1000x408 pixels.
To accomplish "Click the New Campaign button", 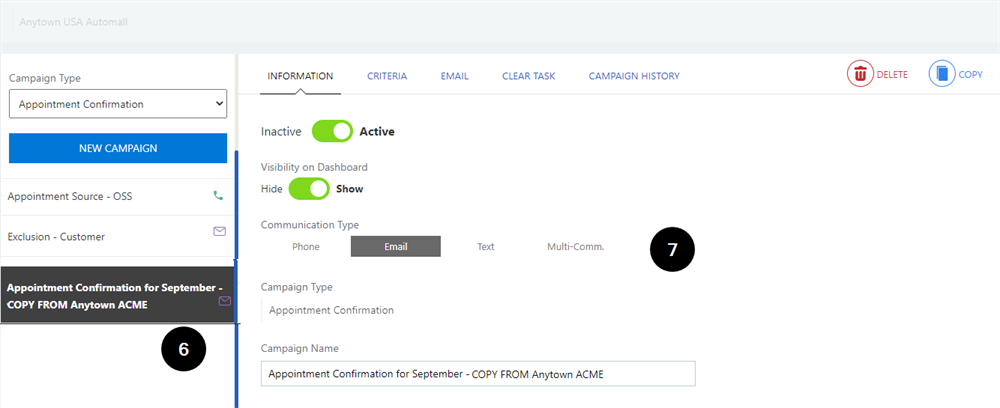I will 118,149.
